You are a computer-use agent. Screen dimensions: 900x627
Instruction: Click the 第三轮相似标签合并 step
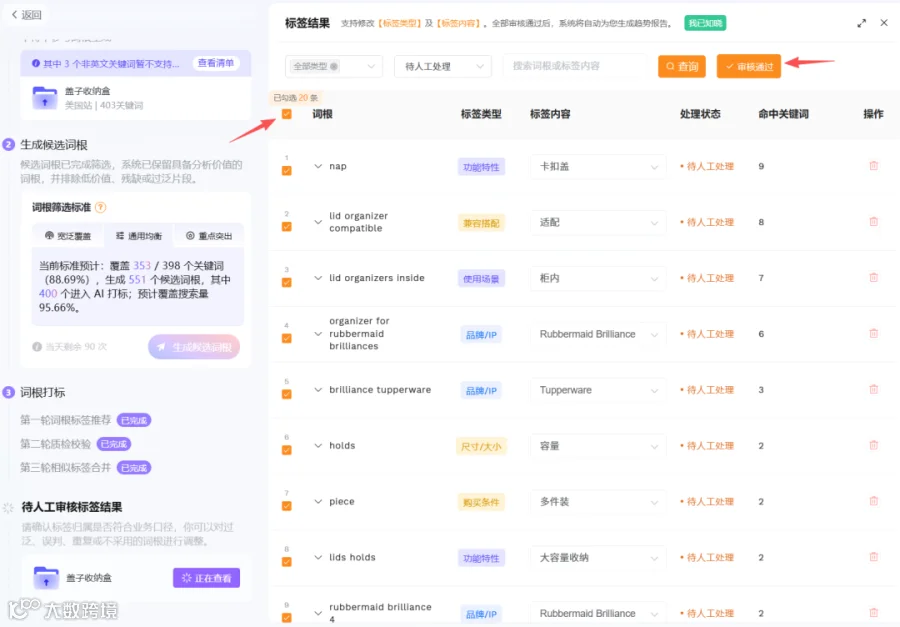point(65,467)
